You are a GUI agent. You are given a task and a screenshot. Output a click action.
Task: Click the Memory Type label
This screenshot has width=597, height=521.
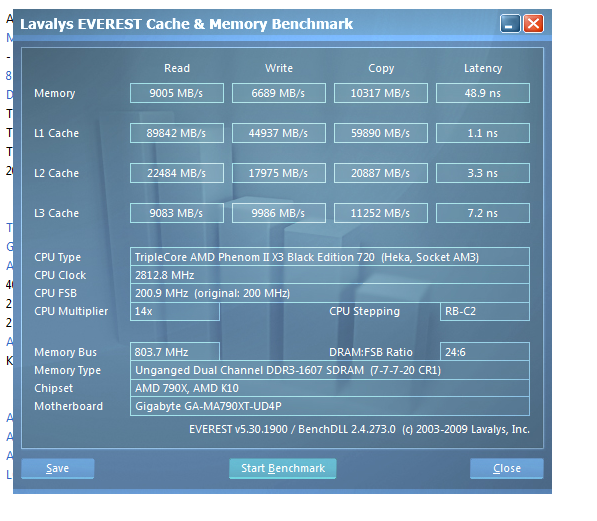coord(67,371)
